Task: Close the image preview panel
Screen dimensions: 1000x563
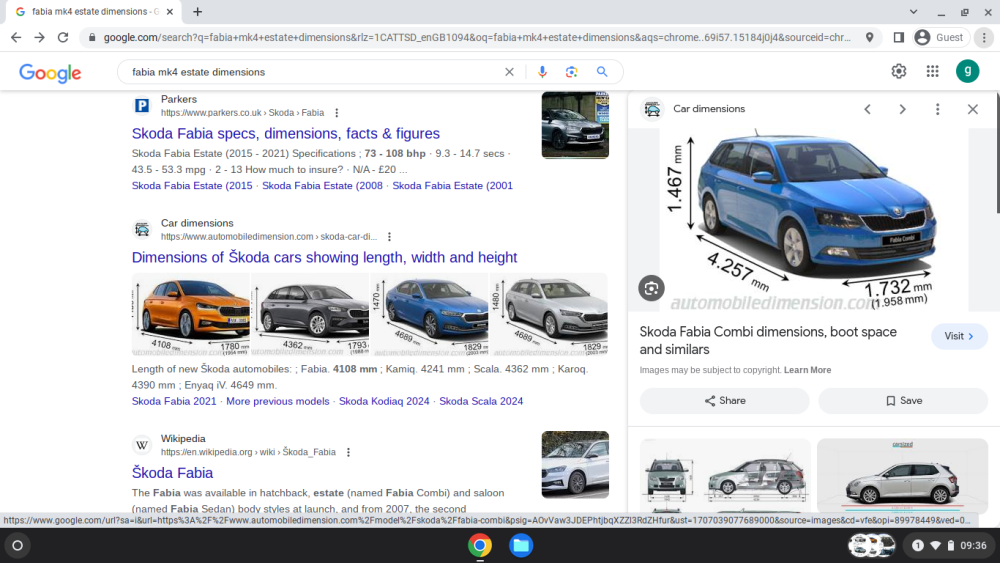Action: point(973,109)
